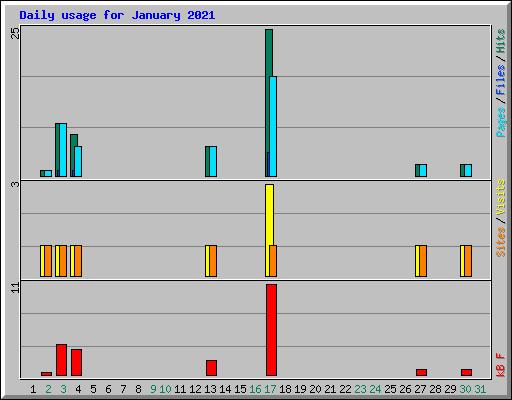Select the red KB bar for day 4
The image size is (512, 400).
point(76,362)
